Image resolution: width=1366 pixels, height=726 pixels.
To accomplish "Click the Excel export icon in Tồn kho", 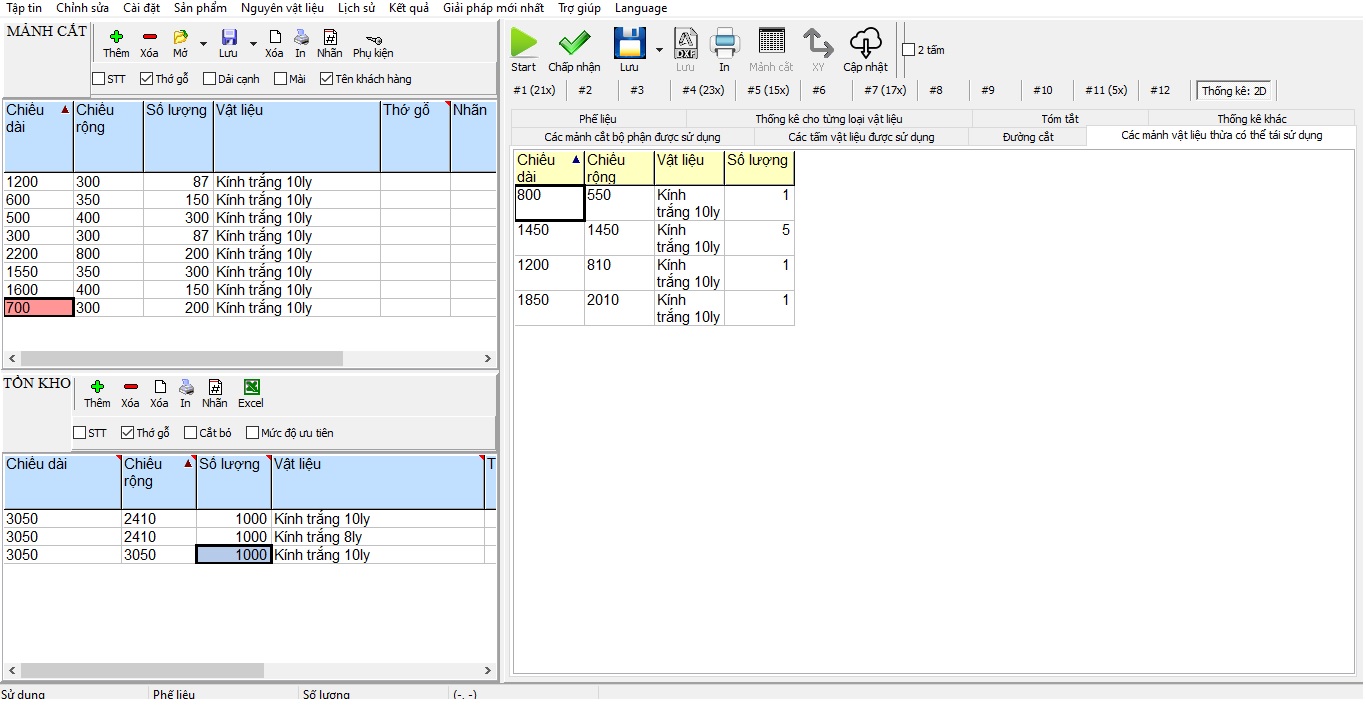I will coord(251,387).
